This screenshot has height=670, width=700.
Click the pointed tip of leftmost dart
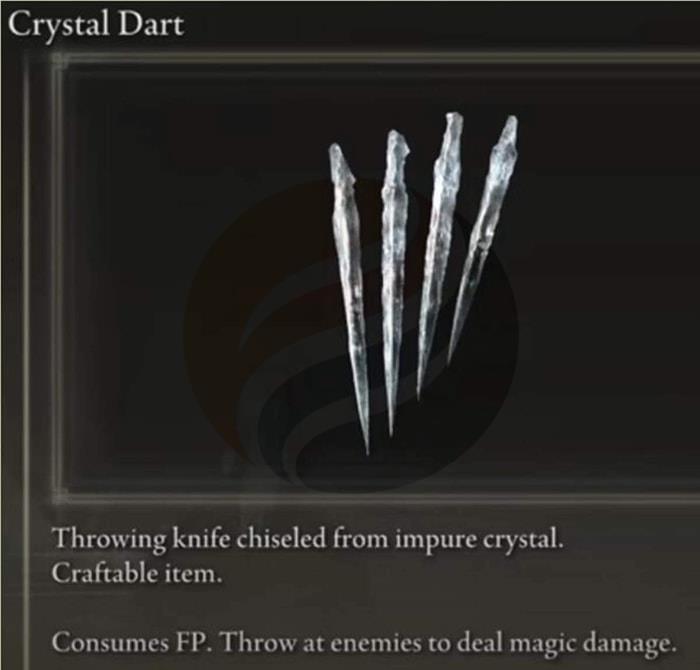click(x=367, y=442)
